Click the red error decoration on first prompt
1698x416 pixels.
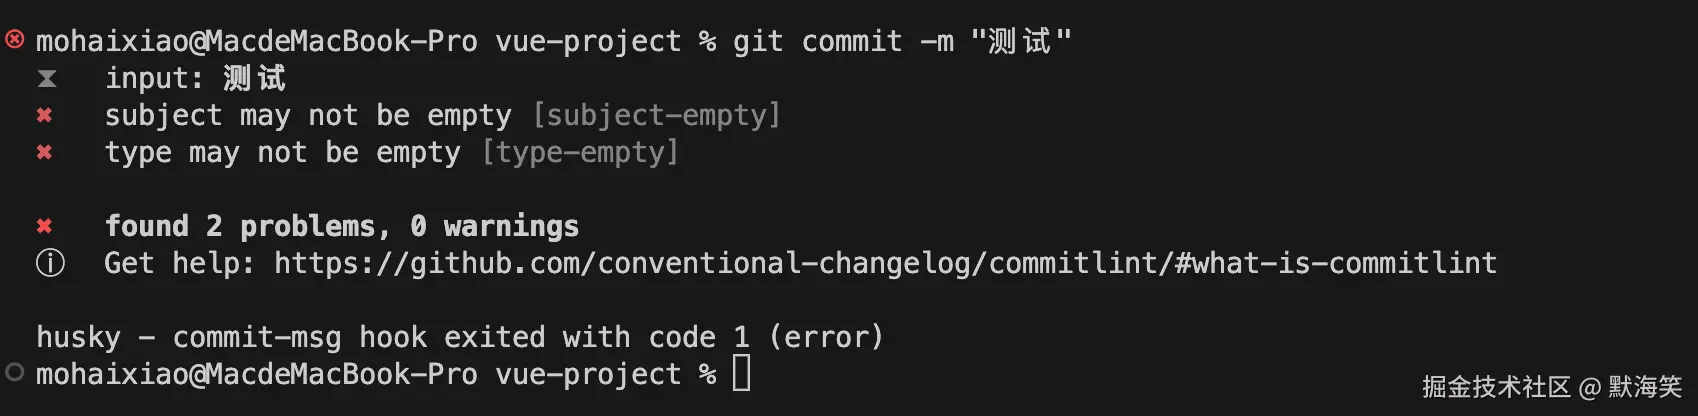coord(14,40)
